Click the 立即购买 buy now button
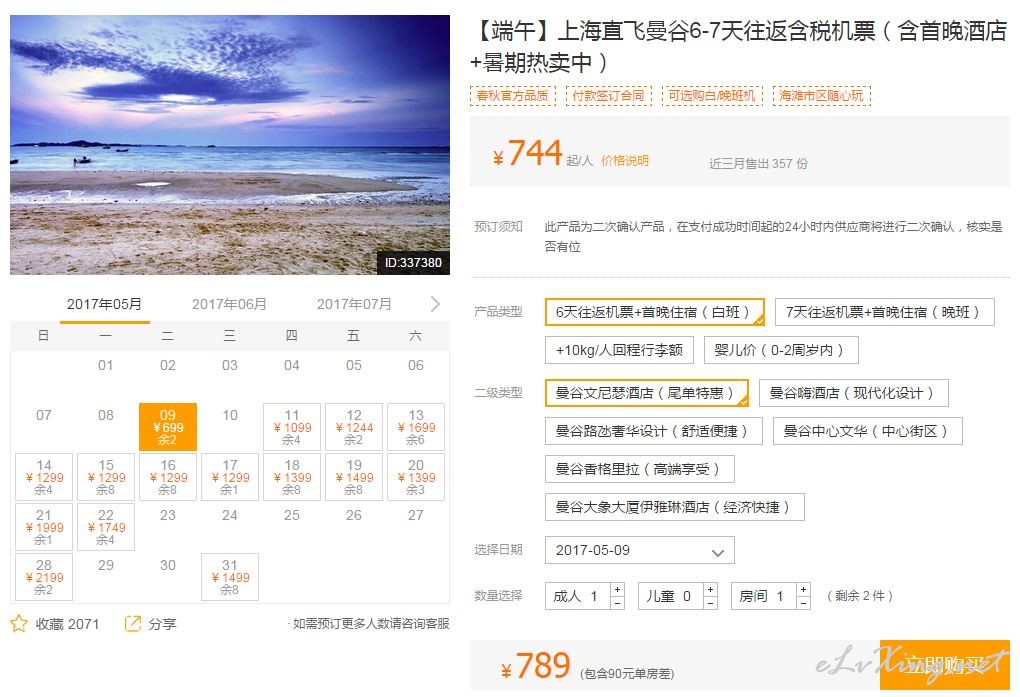The height and width of the screenshot is (697, 1020). (x=945, y=664)
